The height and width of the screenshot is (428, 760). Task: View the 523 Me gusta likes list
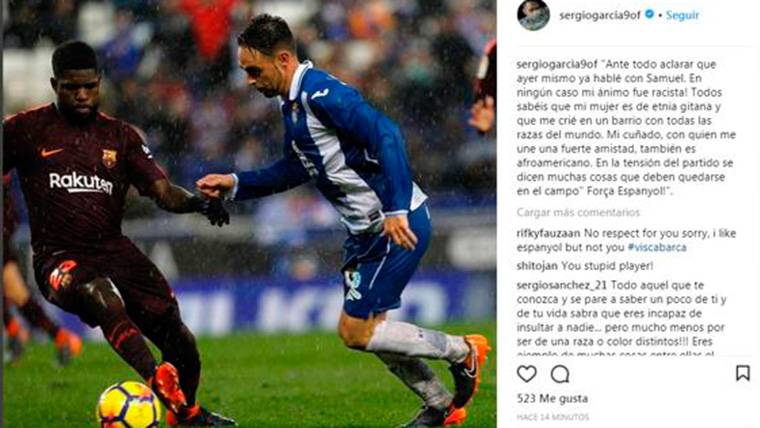[552, 398]
